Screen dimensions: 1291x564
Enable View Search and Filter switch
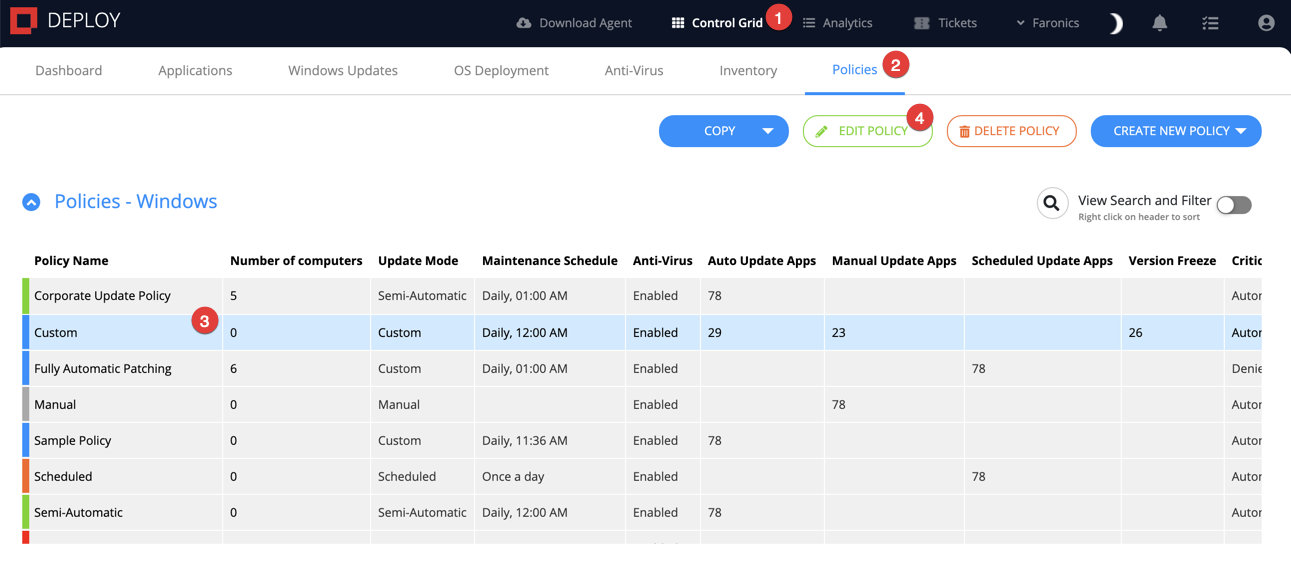pyautogui.click(x=1234, y=205)
